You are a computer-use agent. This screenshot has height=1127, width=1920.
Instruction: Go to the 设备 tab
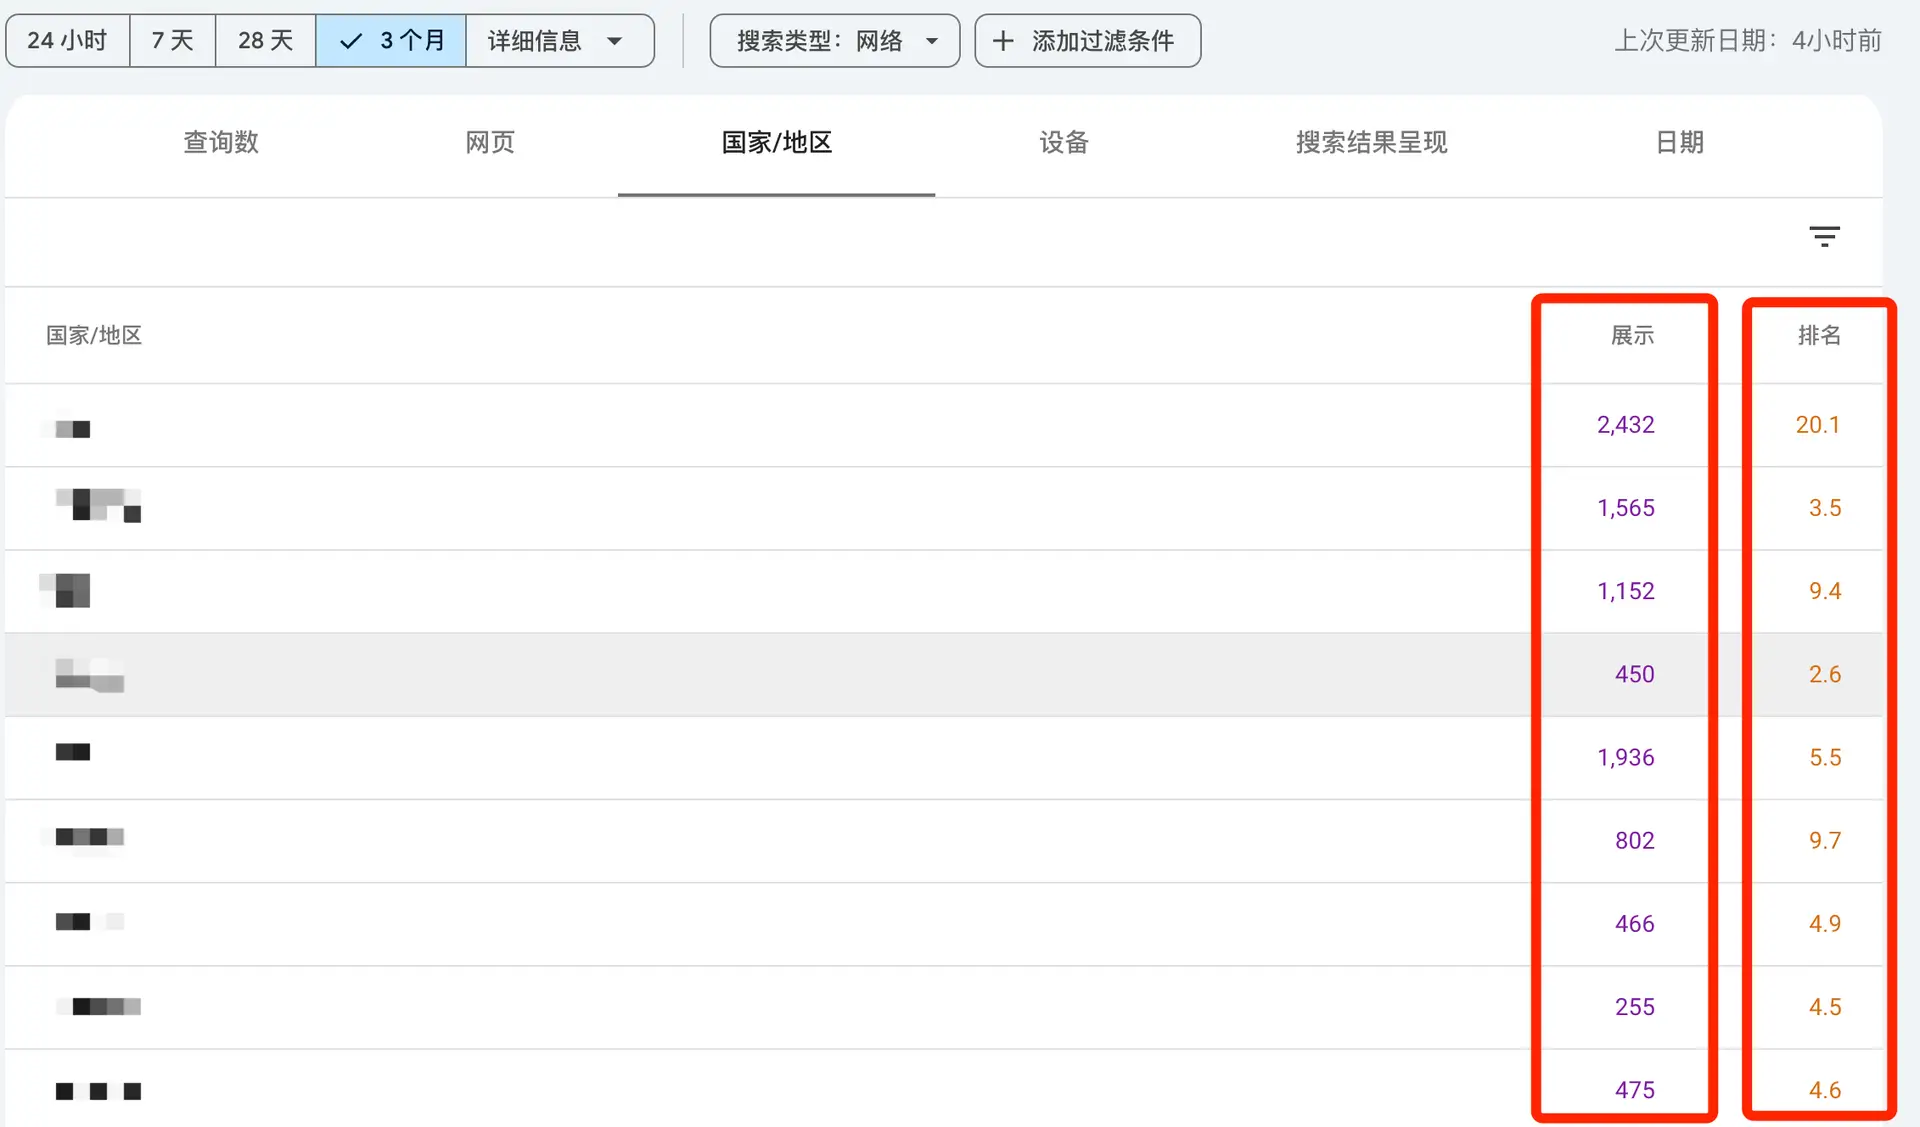coord(1064,142)
